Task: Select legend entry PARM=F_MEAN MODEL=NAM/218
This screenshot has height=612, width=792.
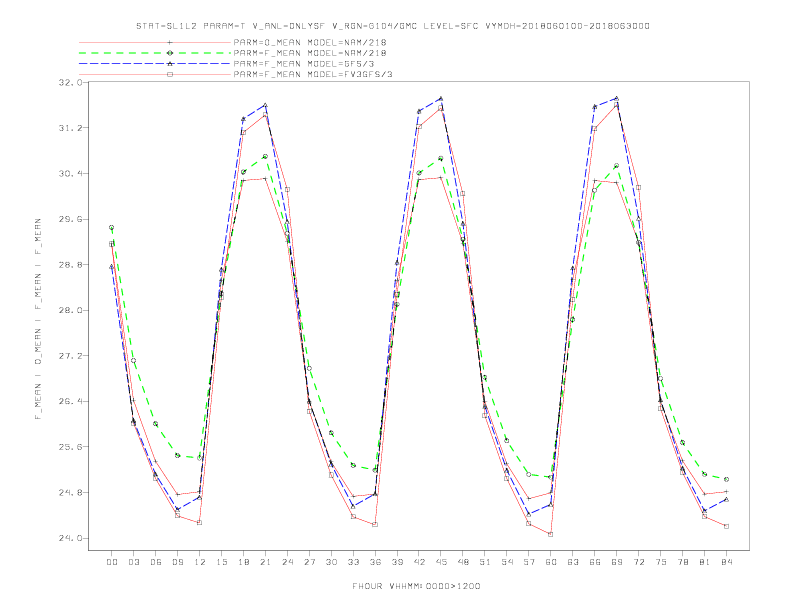Action: (310, 53)
